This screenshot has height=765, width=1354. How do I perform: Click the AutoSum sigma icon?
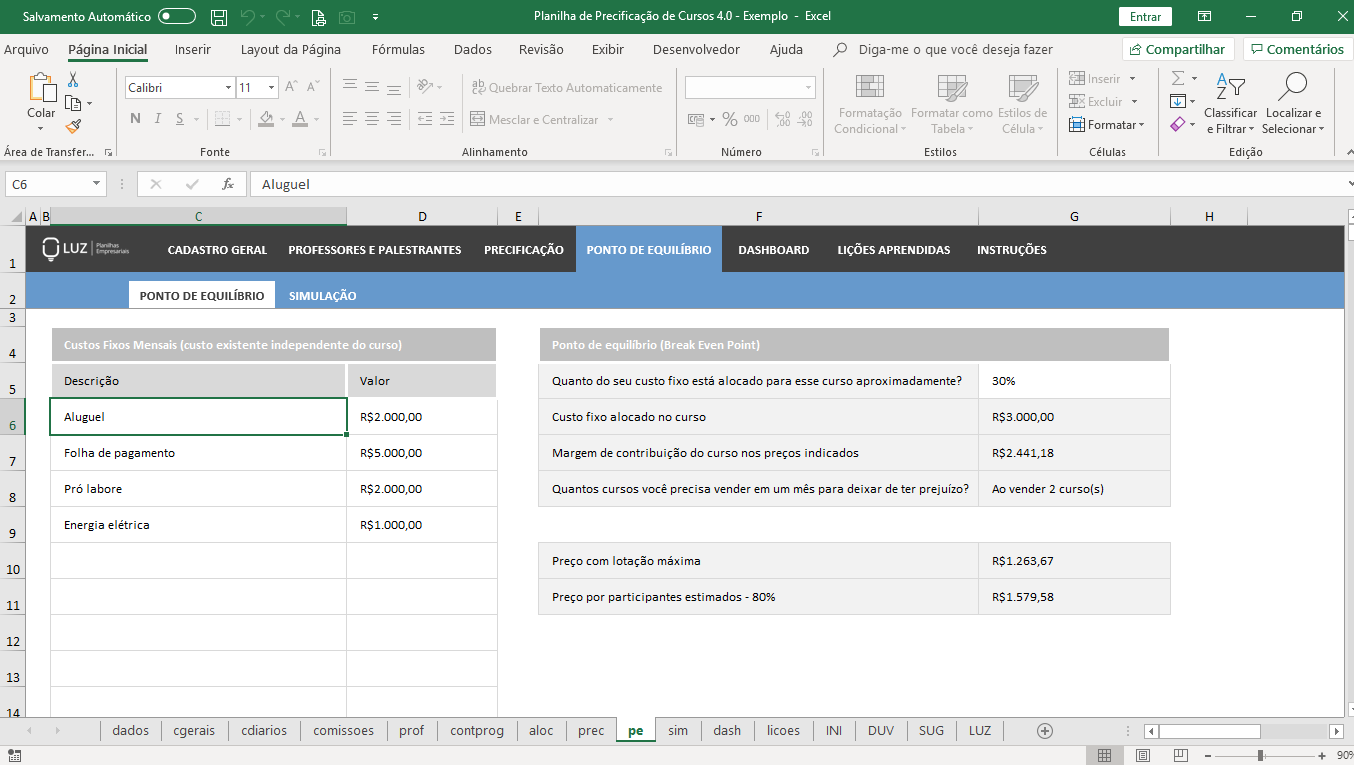[x=1178, y=78]
